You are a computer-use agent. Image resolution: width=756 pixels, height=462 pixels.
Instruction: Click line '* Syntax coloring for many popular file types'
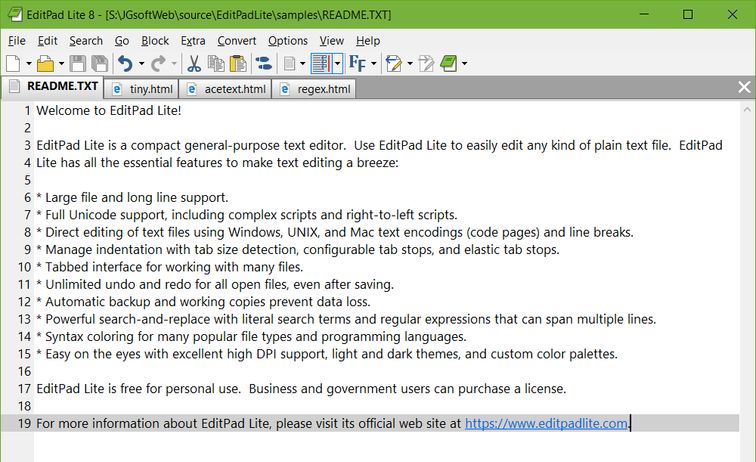tap(251, 337)
